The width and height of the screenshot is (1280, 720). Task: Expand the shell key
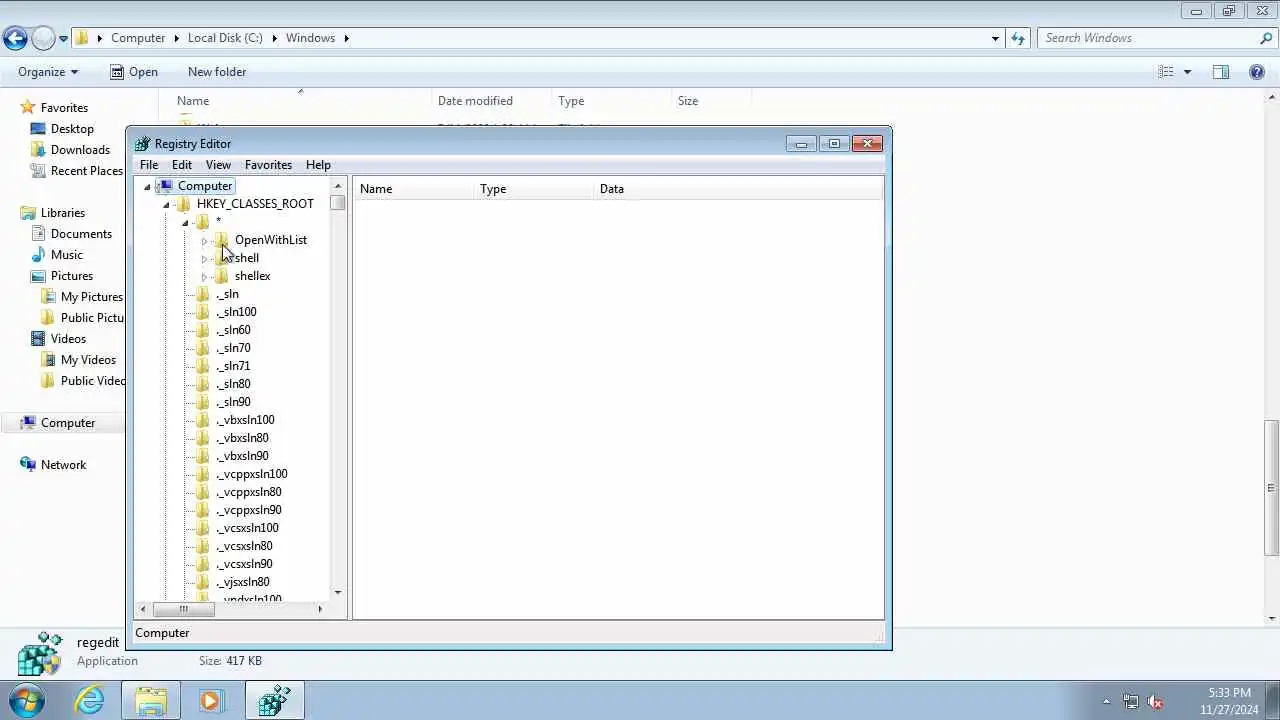tap(204, 259)
